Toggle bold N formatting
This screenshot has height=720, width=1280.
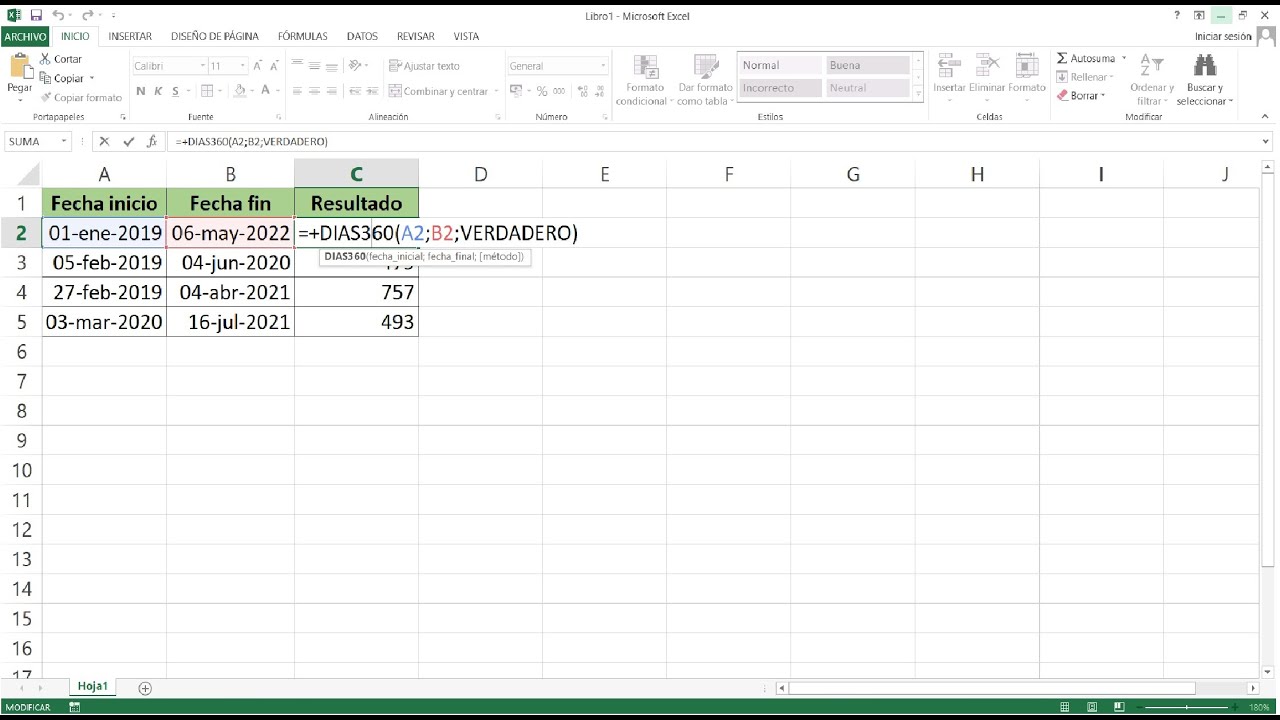[x=141, y=91]
